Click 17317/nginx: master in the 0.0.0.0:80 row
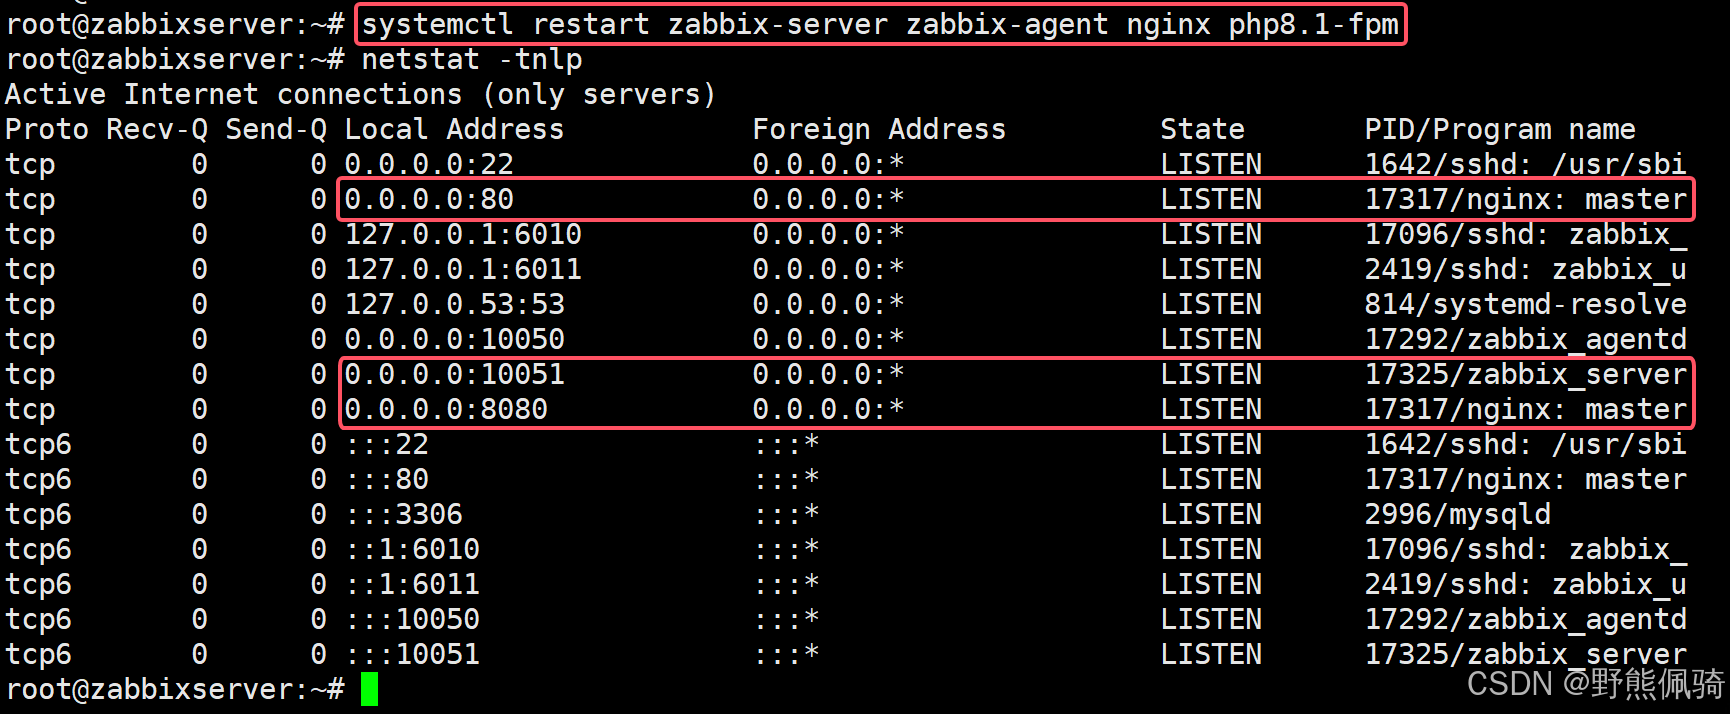The image size is (1730, 714). tap(1526, 199)
